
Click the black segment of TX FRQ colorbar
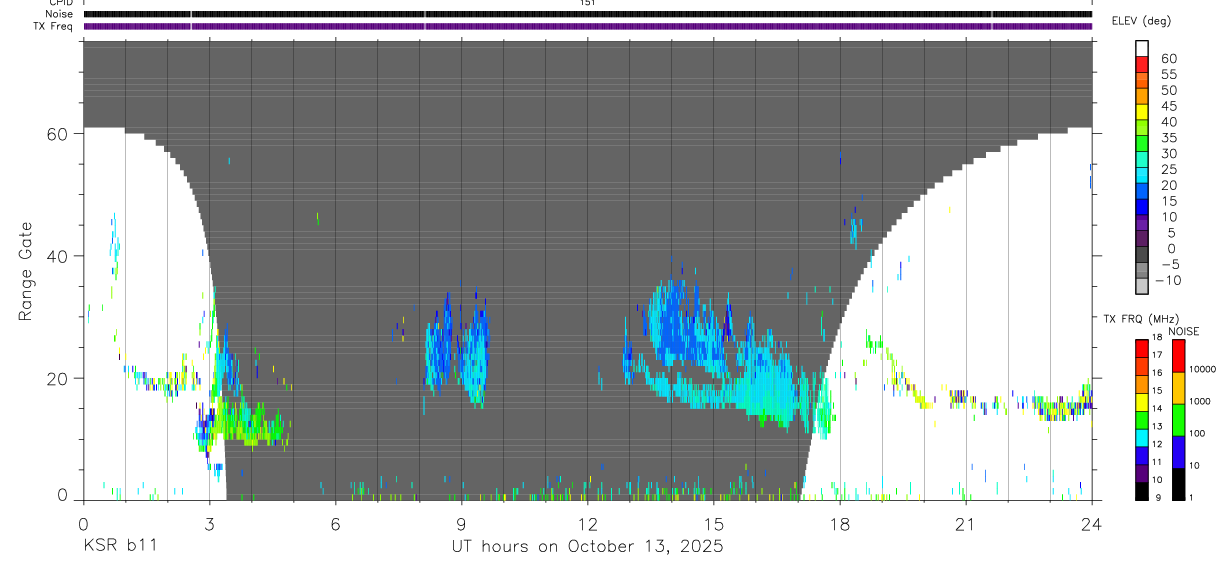click(1142, 492)
